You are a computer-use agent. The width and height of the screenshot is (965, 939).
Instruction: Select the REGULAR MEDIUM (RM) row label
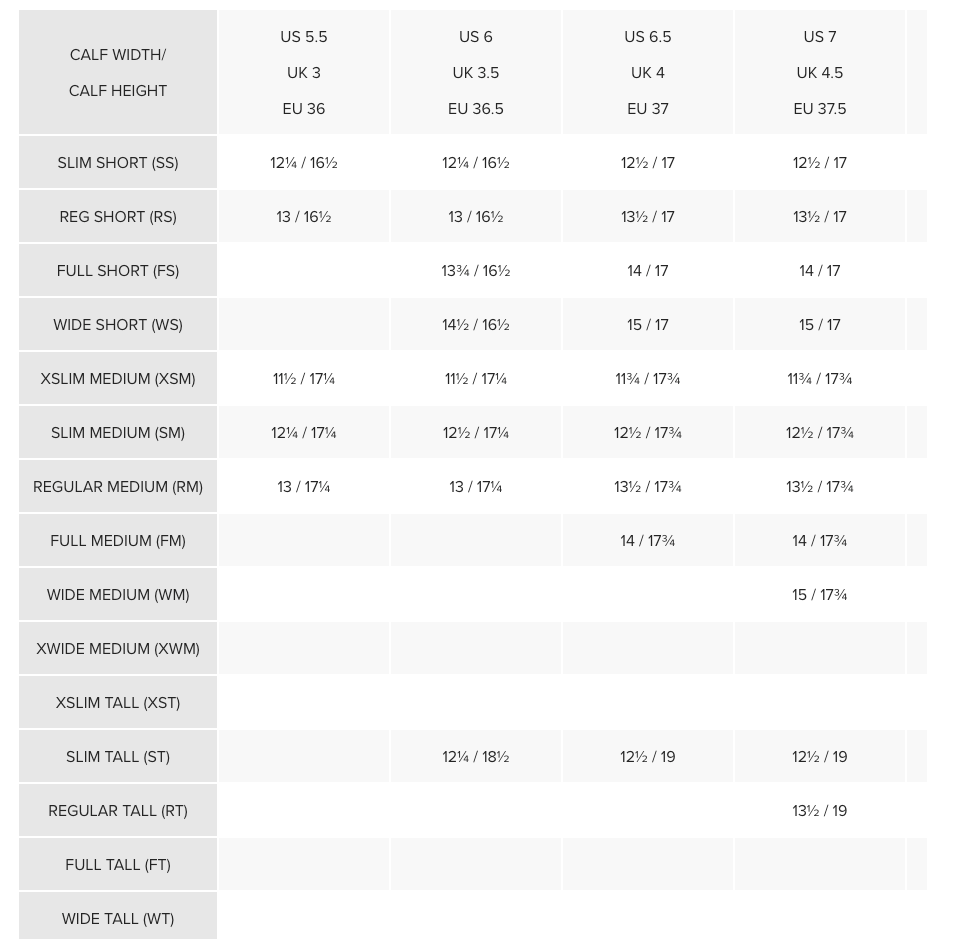point(118,487)
